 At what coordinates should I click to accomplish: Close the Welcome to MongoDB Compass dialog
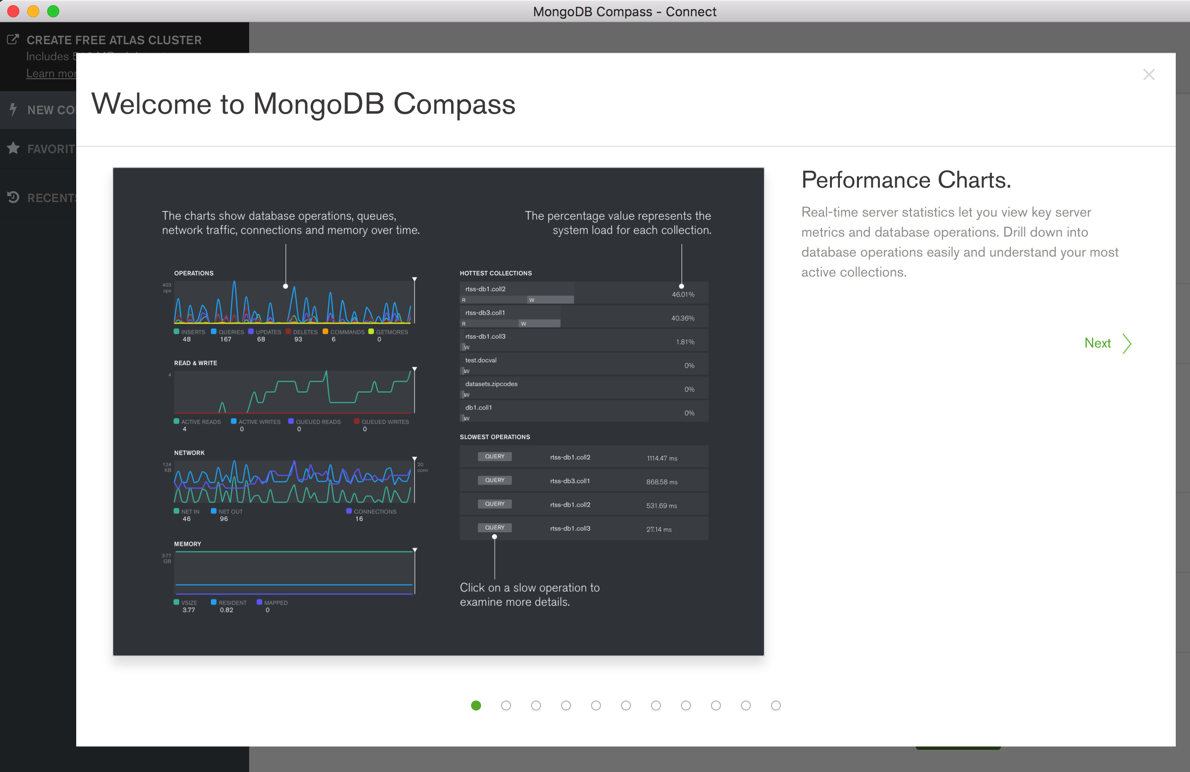[1148, 74]
